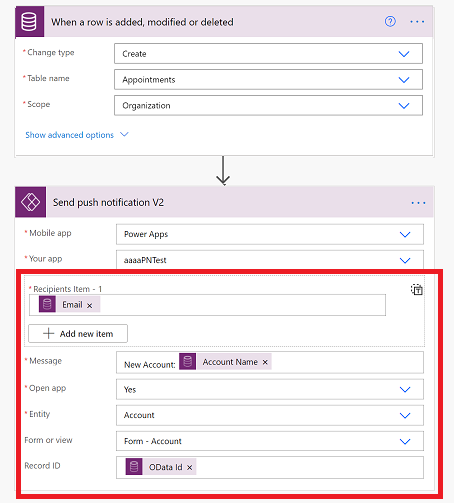Open the Table name dropdown showing Appointments
Screen dimensions: 454x503
(268, 79)
